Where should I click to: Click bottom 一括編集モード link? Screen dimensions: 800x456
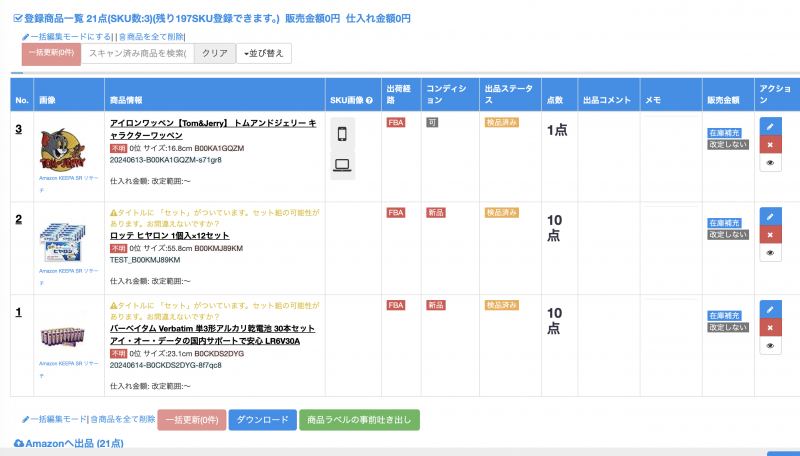pos(54,419)
